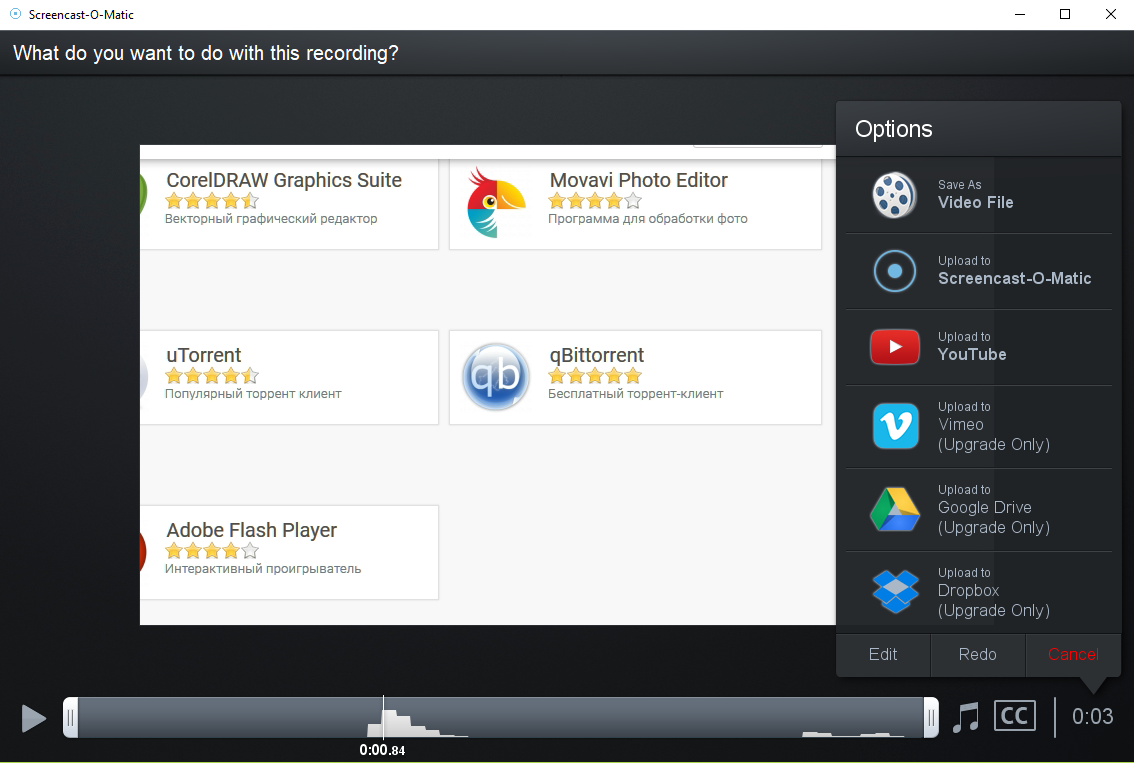Click 'Бесплатный торрент-клиент' description
The height and width of the screenshot is (763, 1134).
pyautogui.click(x=636, y=393)
